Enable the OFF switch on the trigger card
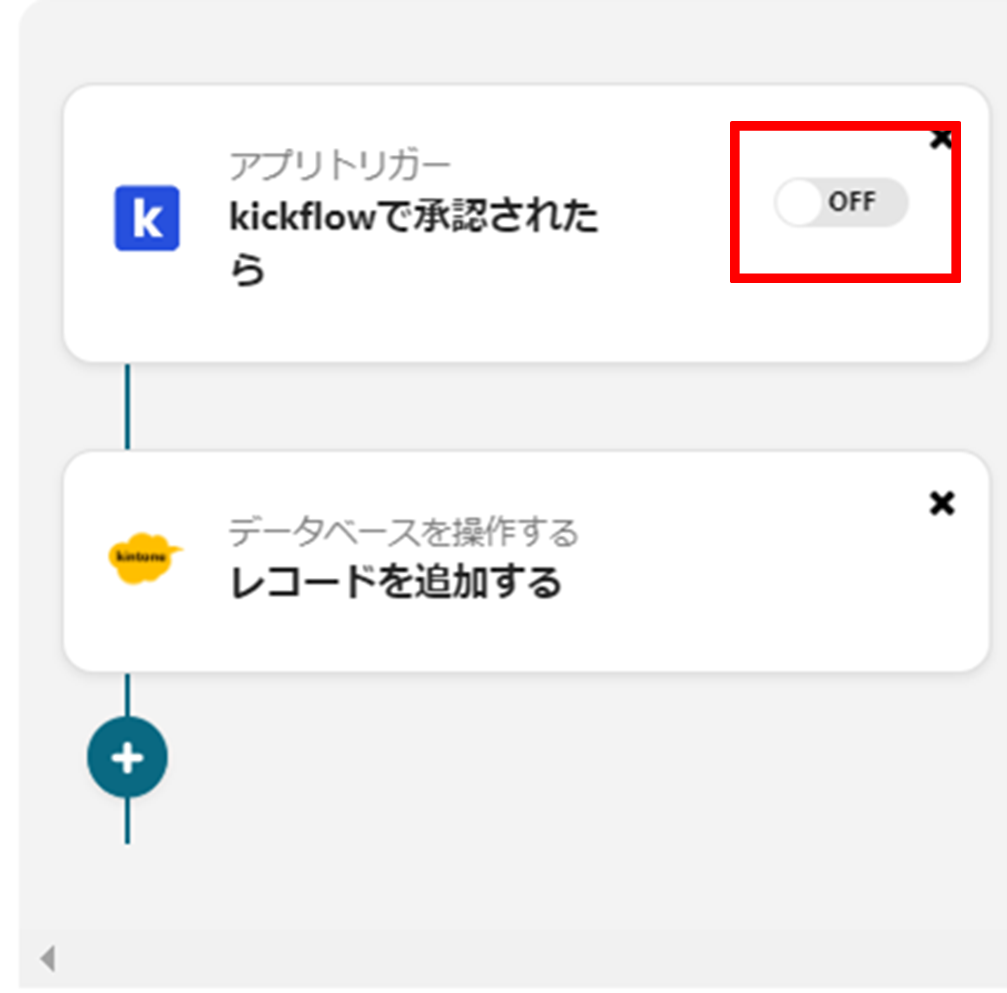This screenshot has height=993, width=1007. pyautogui.click(x=843, y=202)
